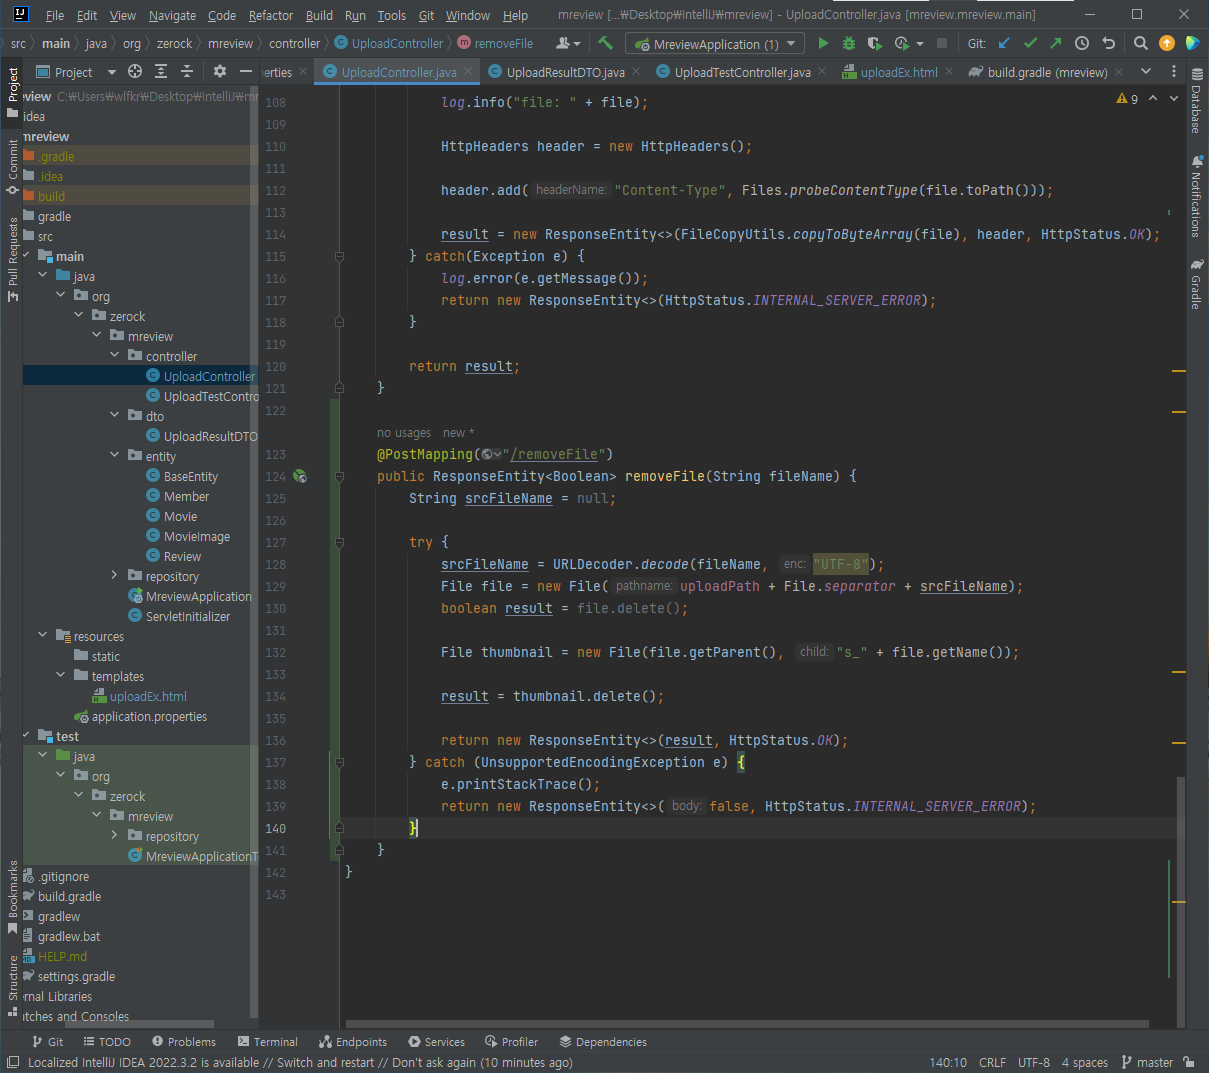The width and height of the screenshot is (1209, 1073).
Task: Click the Build project hammer icon
Action: (x=605, y=43)
